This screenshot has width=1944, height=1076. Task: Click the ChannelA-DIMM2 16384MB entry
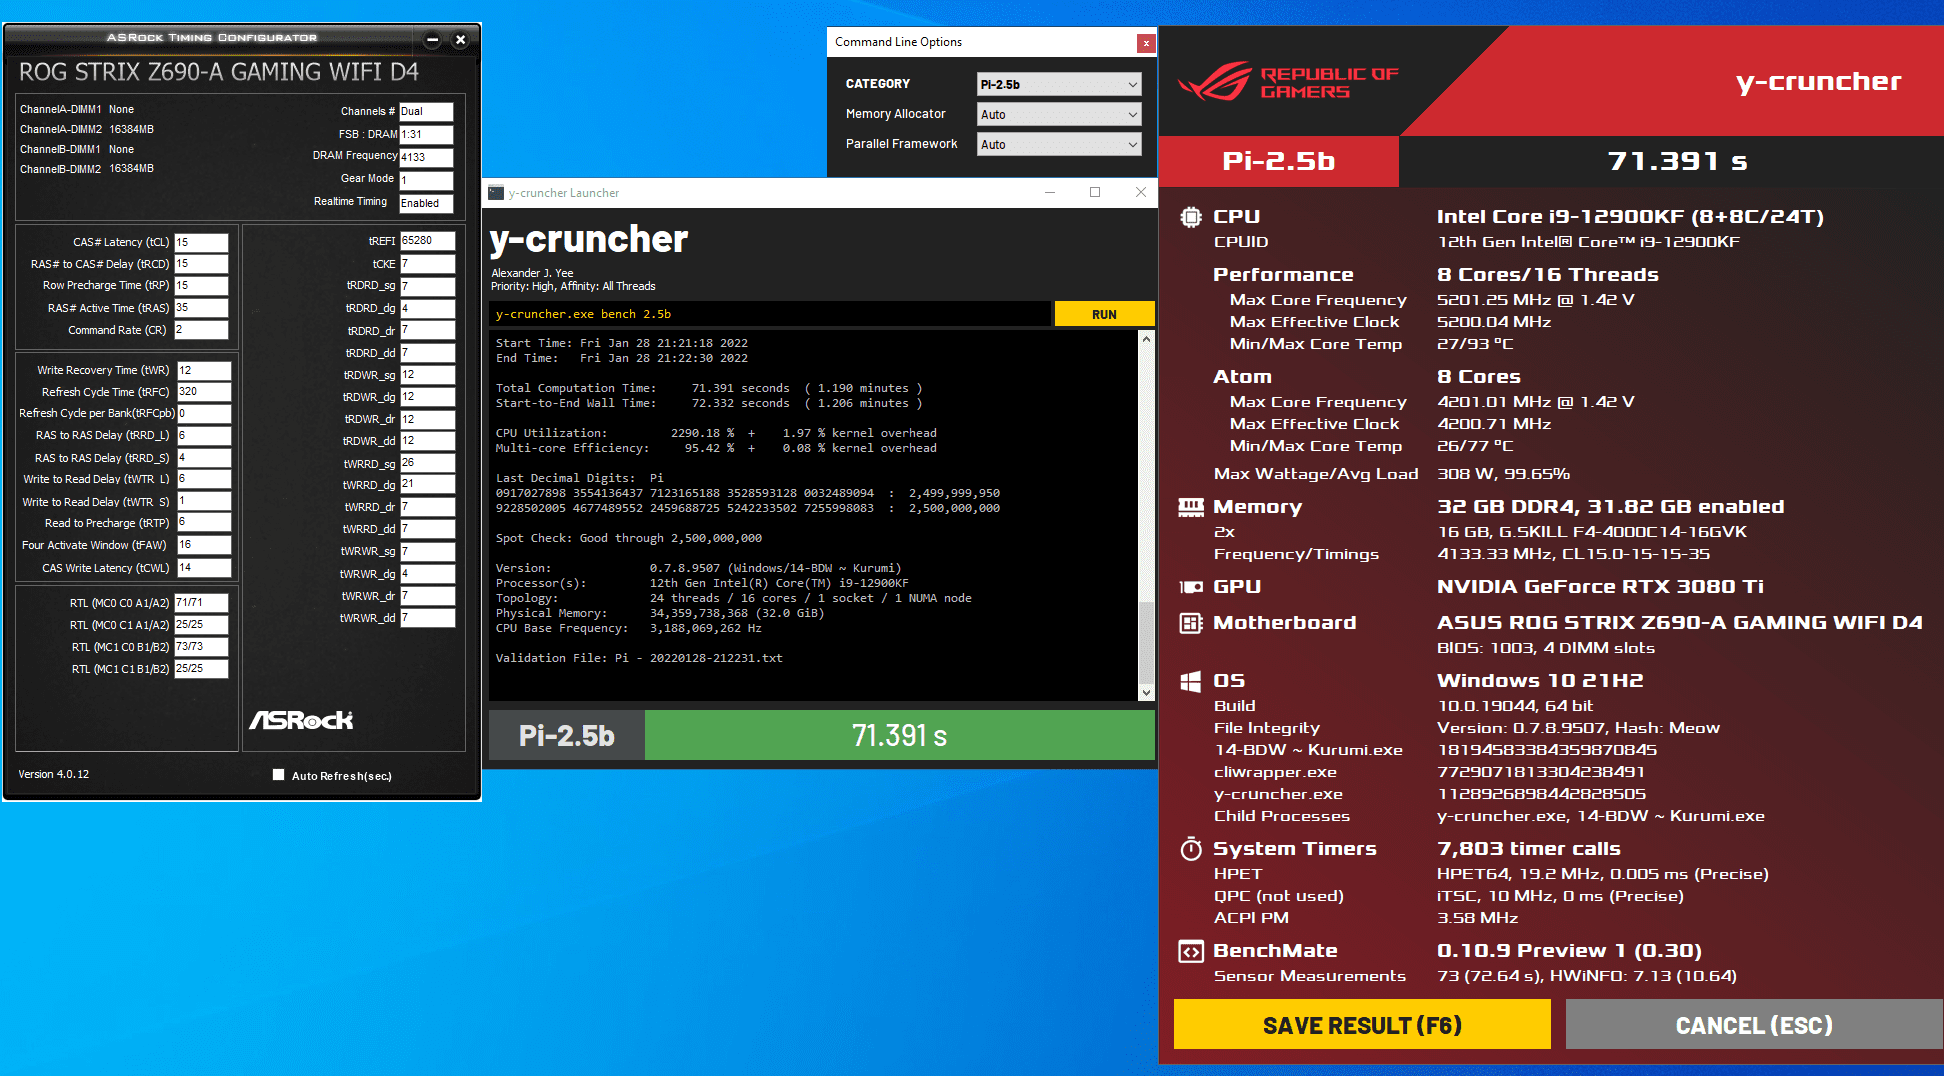(x=87, y=129)
